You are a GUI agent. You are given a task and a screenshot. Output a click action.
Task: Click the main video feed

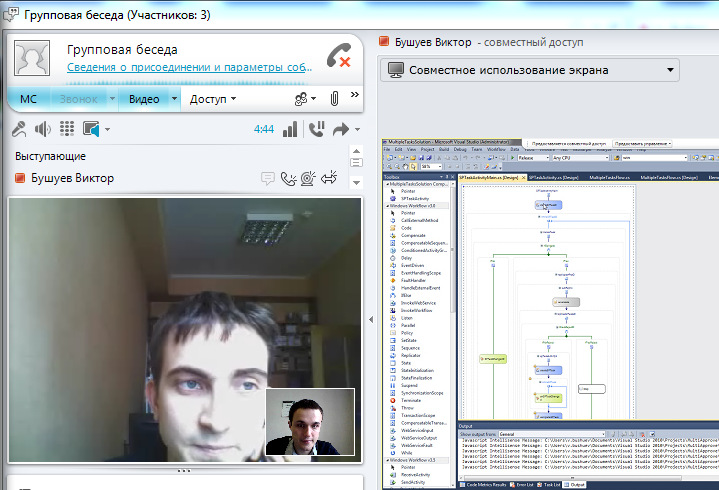(184, 330)
